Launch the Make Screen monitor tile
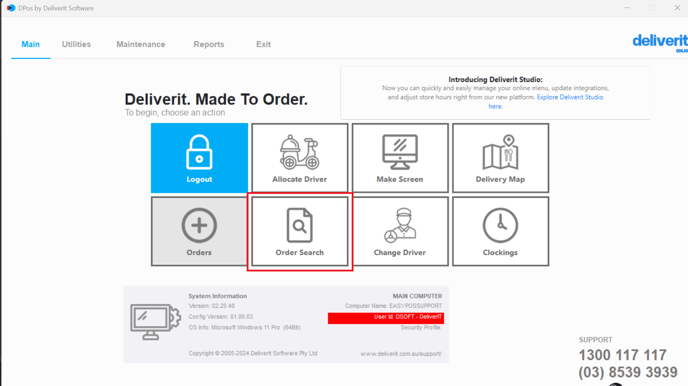This screenshot has height=386, width=688. [x=400, y=158]
